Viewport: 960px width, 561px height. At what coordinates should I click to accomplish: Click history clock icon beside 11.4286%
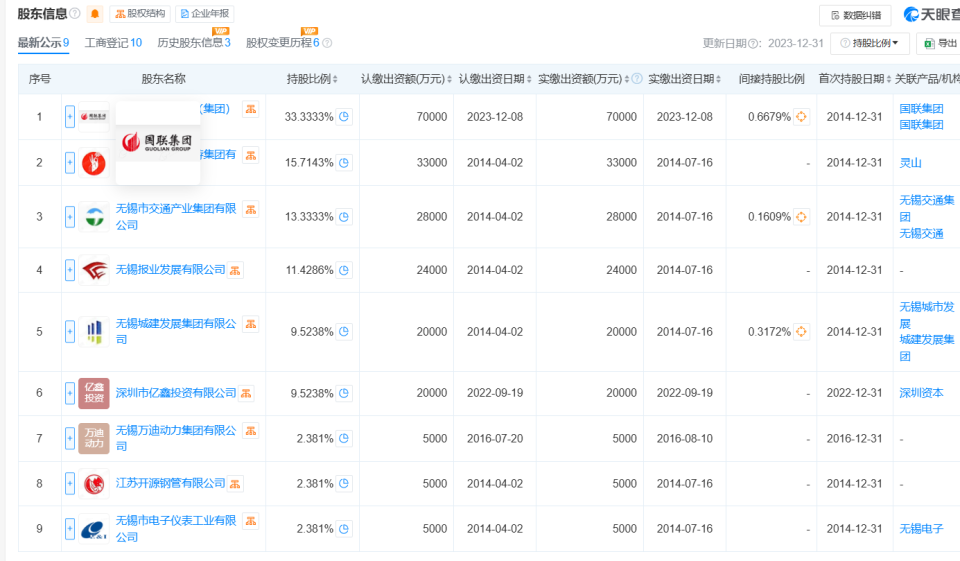pyautogui.click(x=344, y=270)
